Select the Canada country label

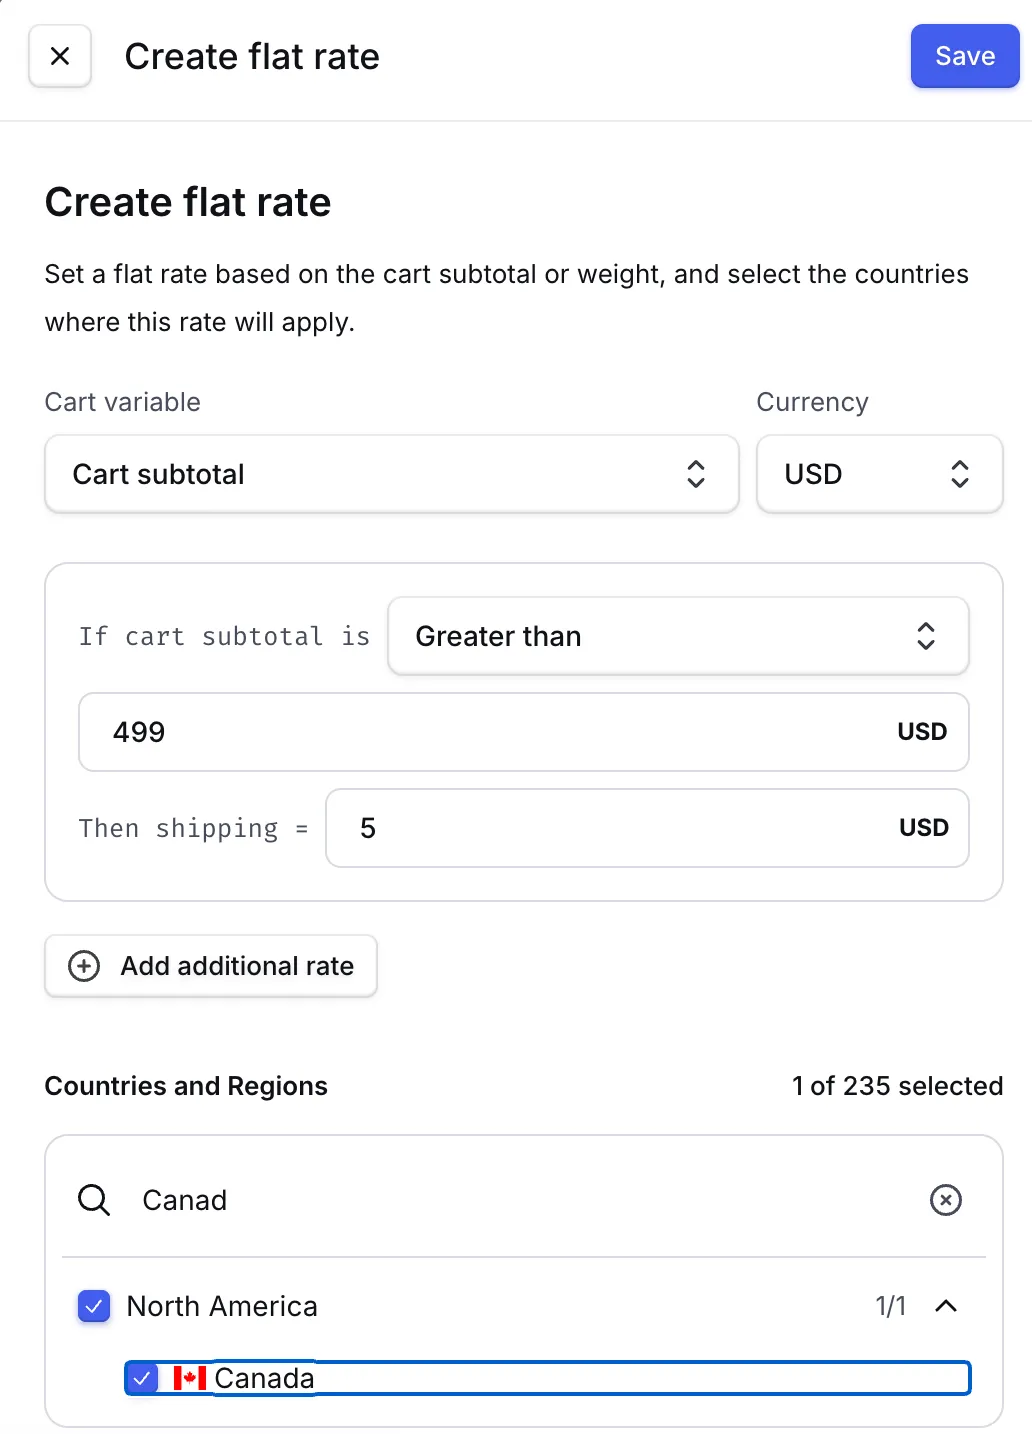[265, 1378]
